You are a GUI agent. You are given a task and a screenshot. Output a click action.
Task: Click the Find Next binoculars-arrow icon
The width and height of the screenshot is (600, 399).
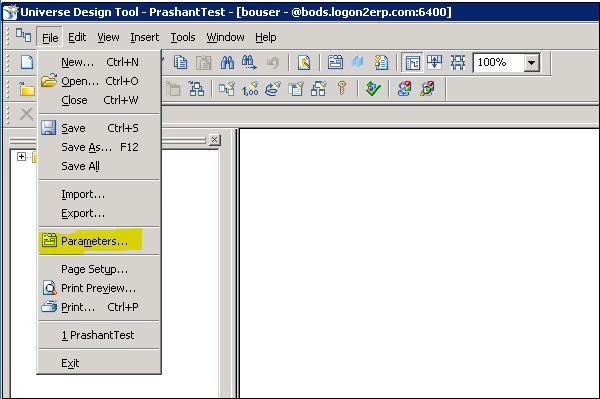[x=249, y=62]
